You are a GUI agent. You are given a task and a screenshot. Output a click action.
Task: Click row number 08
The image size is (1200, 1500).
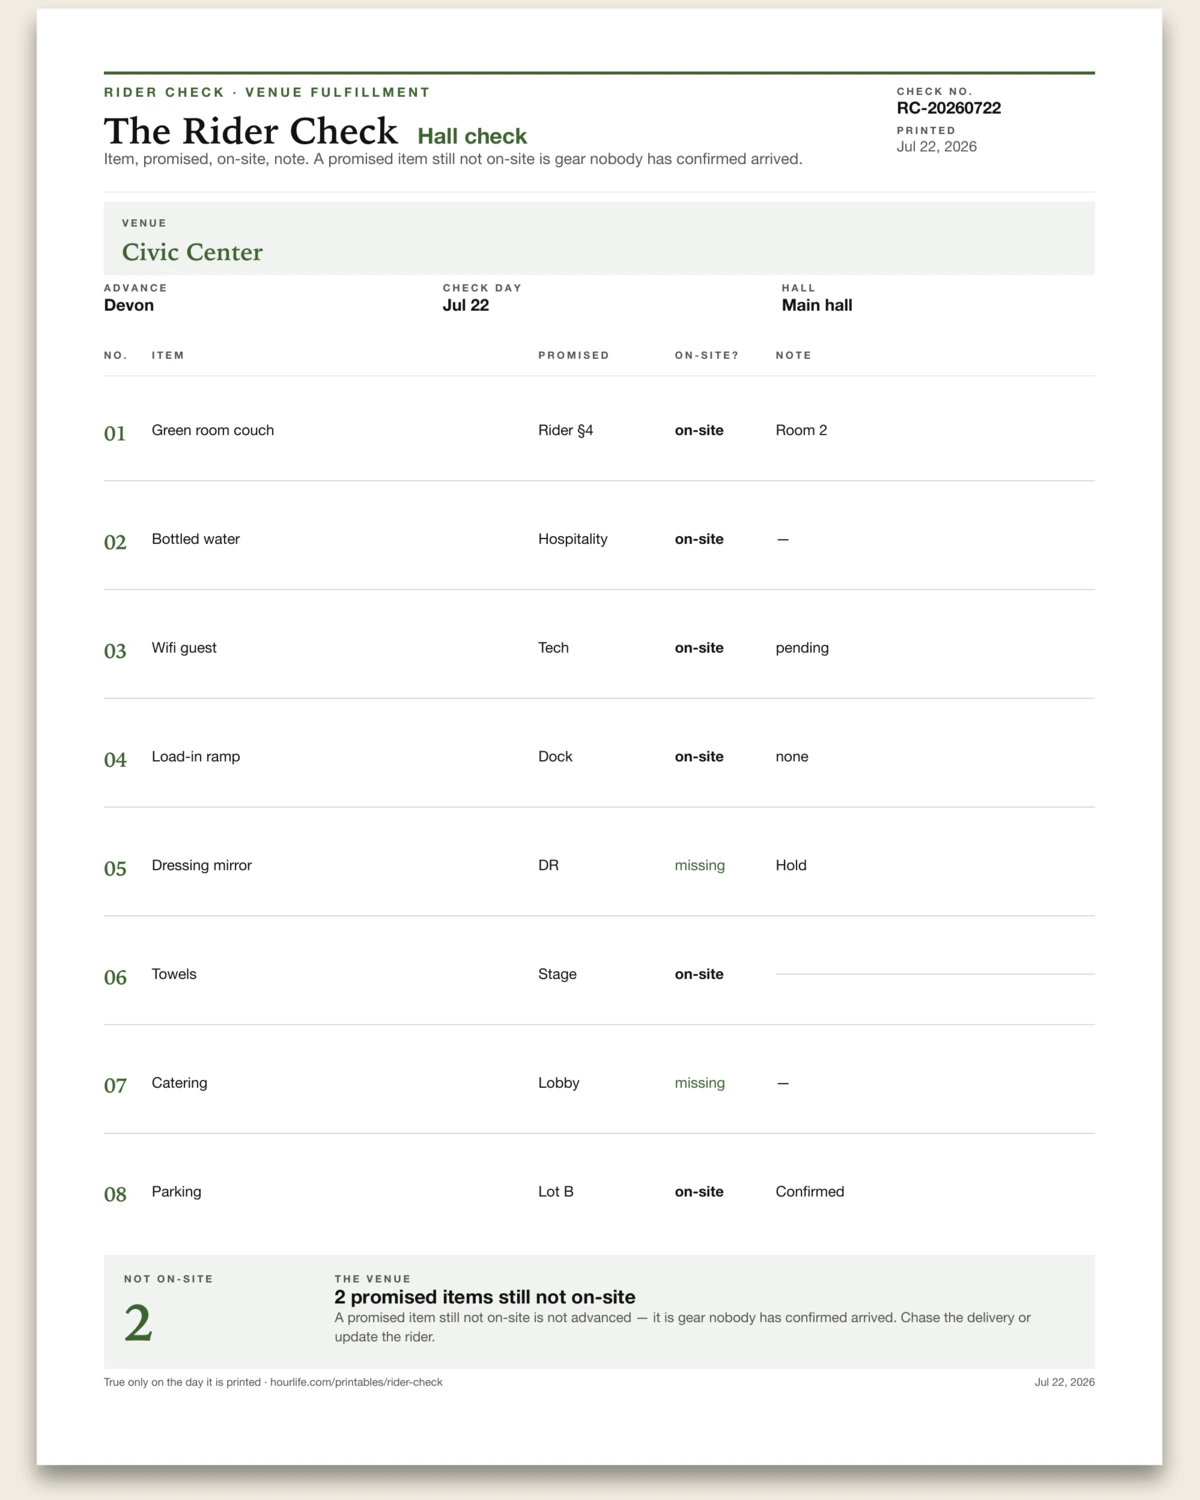(x=115, y=1195)
